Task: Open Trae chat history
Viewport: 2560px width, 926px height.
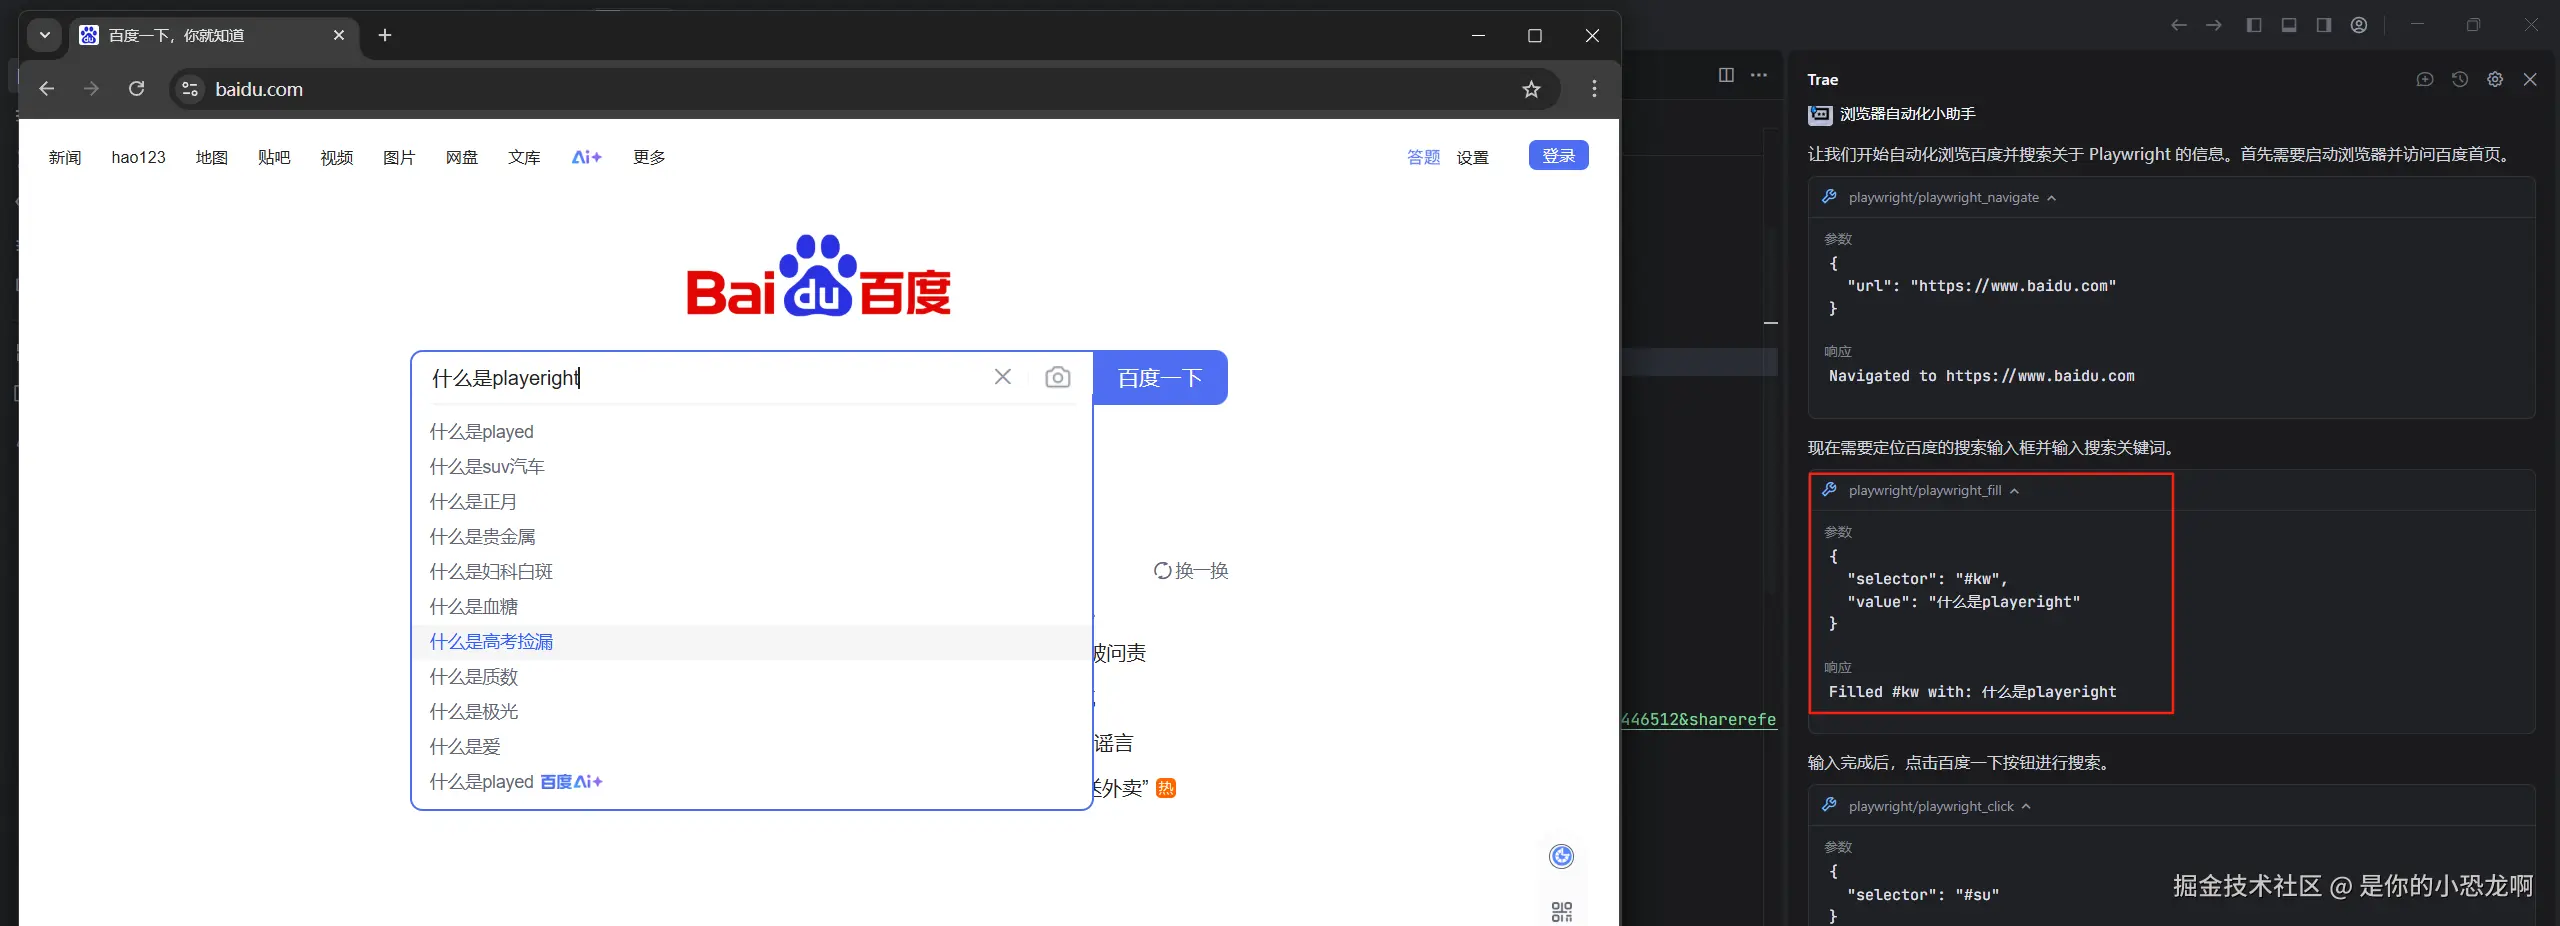Action: [2460, 79]
